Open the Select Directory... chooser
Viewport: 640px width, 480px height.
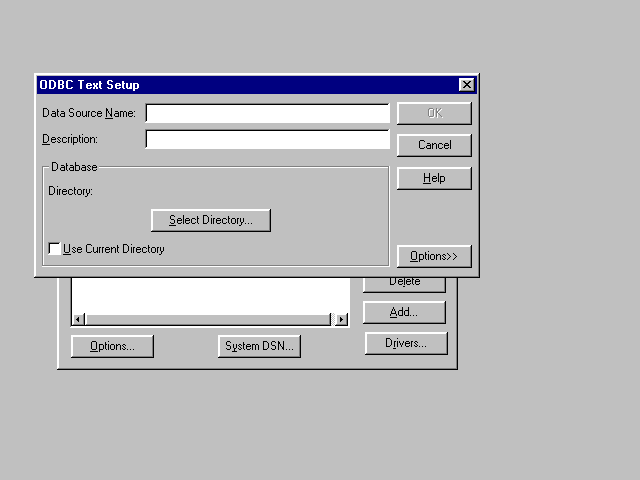click(211, 220)
